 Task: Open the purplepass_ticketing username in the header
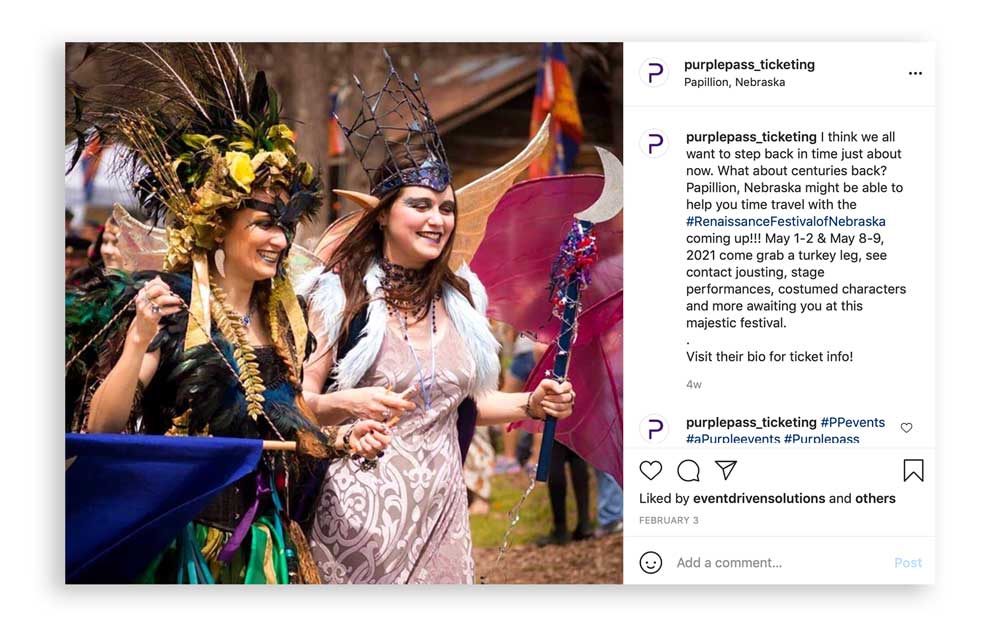749,64
